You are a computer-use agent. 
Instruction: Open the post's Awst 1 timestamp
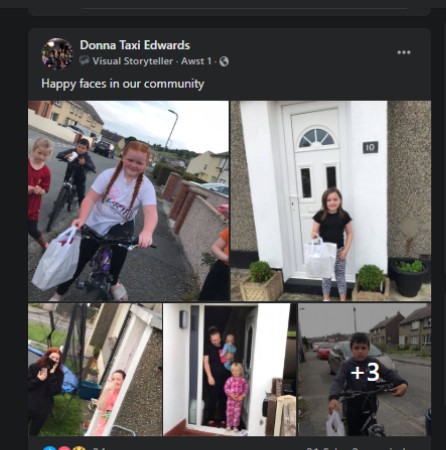(x=196, y=61)
